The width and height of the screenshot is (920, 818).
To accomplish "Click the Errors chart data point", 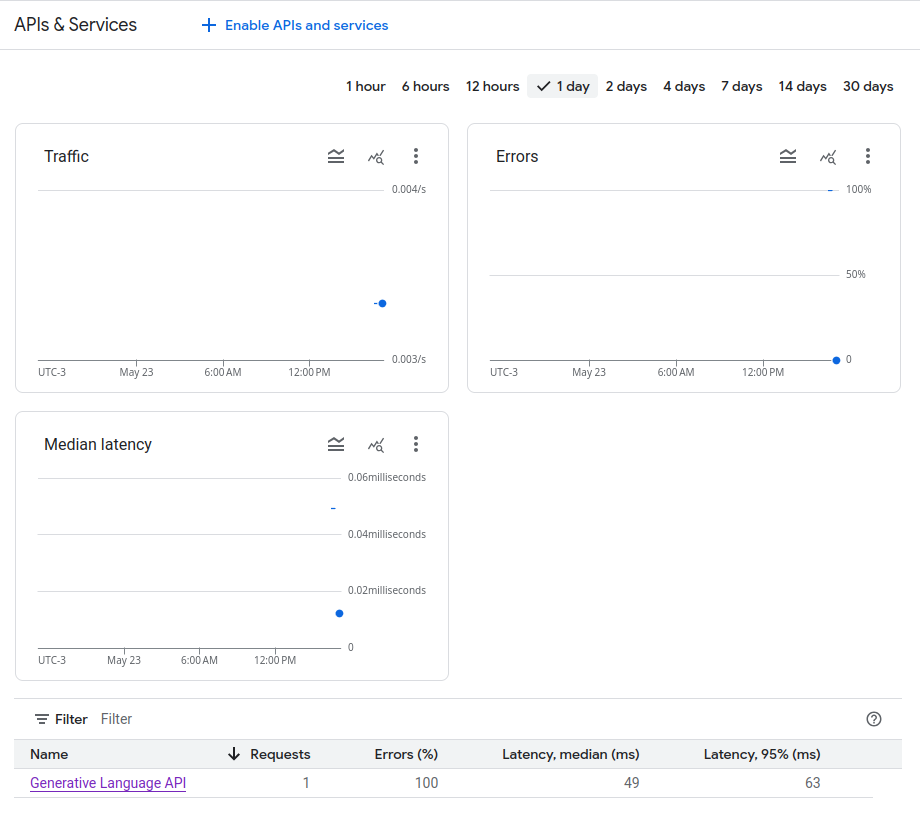I will click(x=836, y=360).
